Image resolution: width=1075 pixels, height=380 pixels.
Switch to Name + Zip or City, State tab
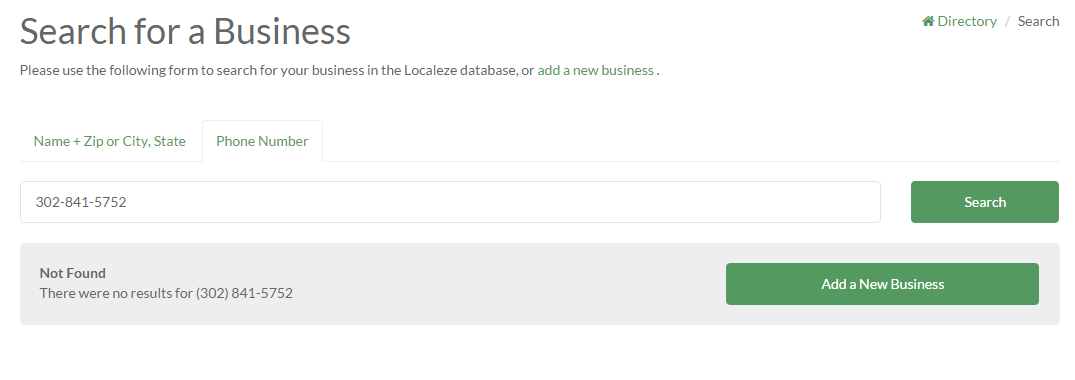pyautogui.click(x=110, y=141)
